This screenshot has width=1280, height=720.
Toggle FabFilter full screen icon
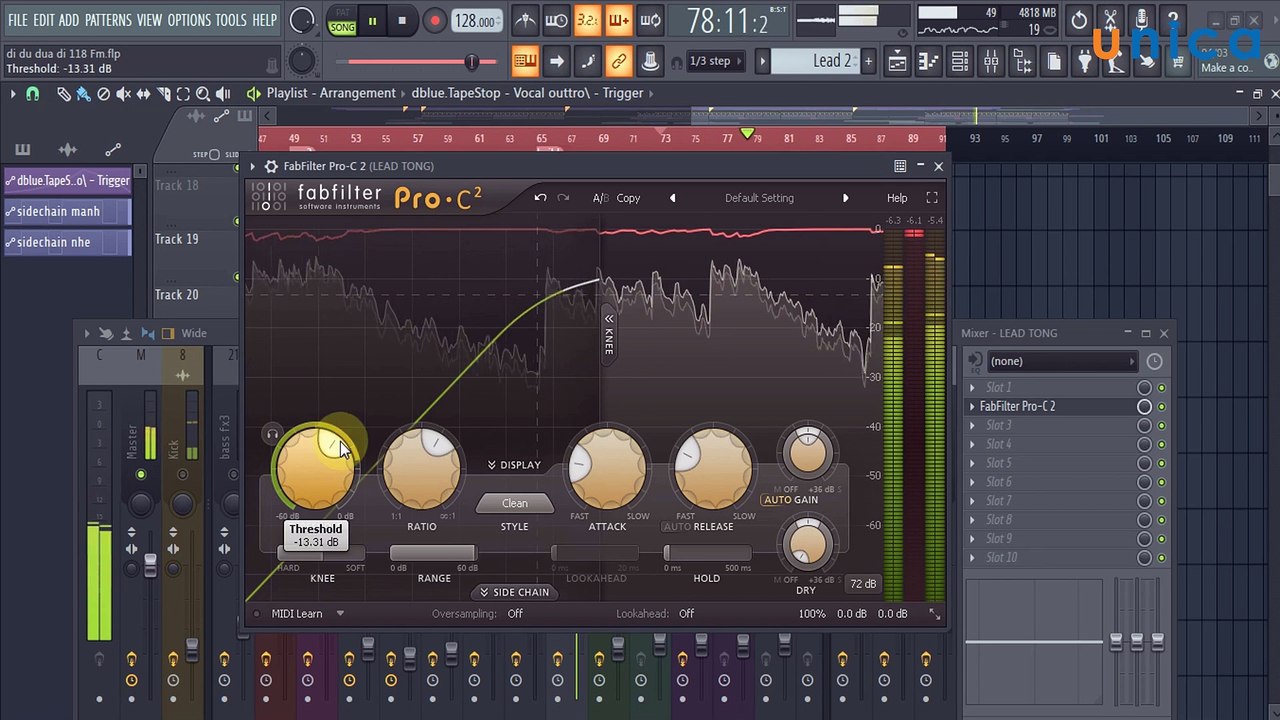932,198
